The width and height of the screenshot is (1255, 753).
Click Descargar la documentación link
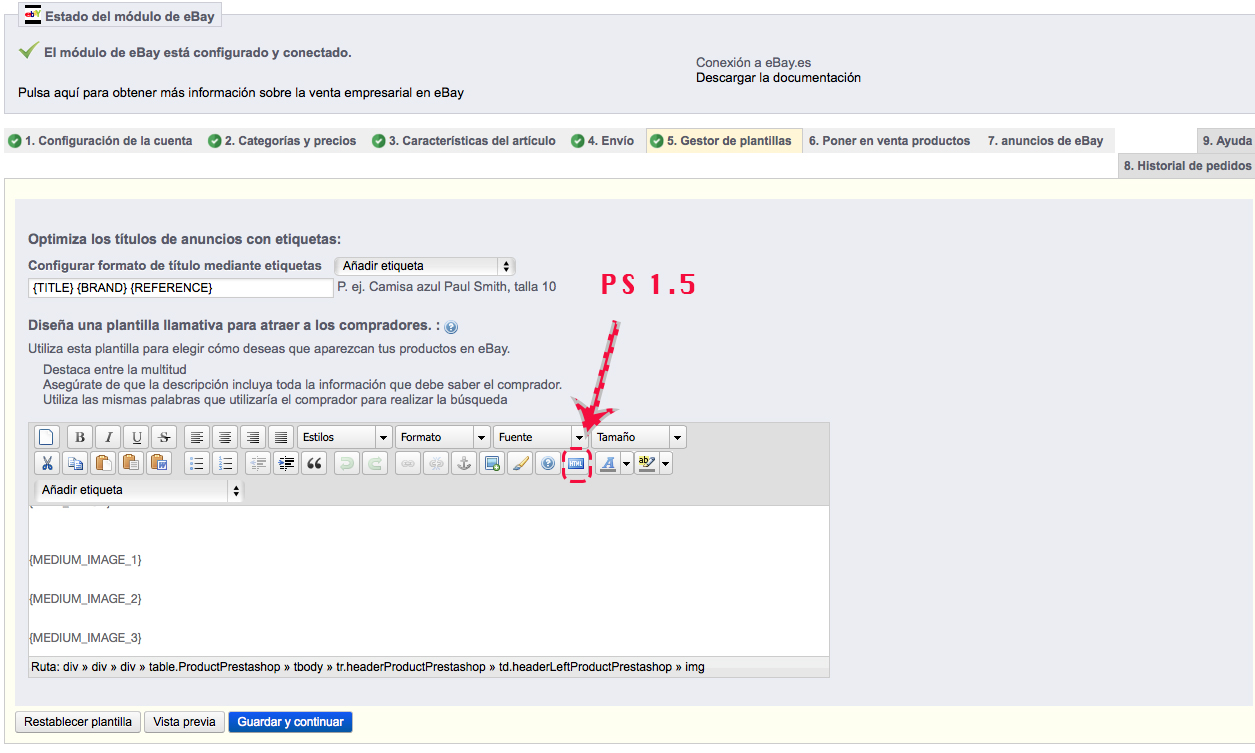tap(778, 78)
